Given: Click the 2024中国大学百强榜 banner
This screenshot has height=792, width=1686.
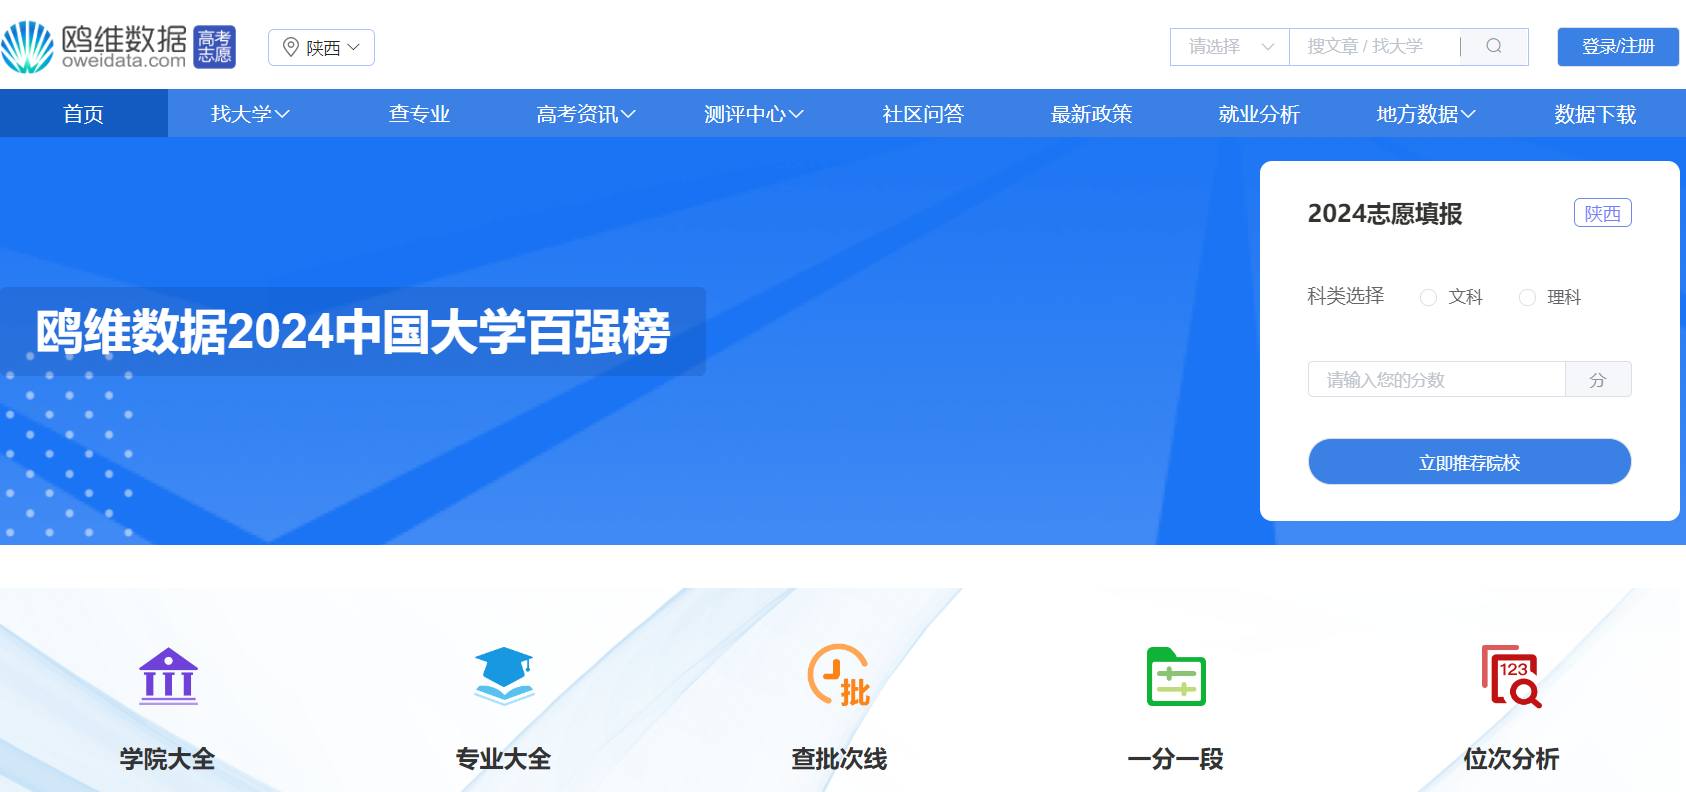Looking at the screenshot, I should (x=353, y=332).
